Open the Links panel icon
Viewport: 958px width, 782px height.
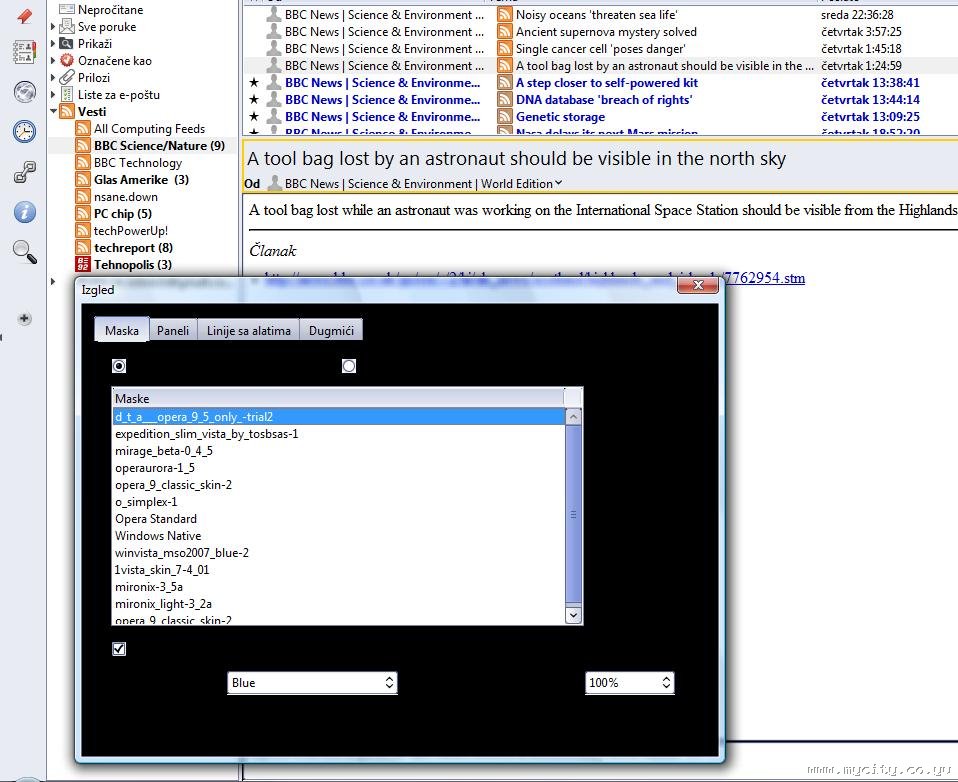24,172
